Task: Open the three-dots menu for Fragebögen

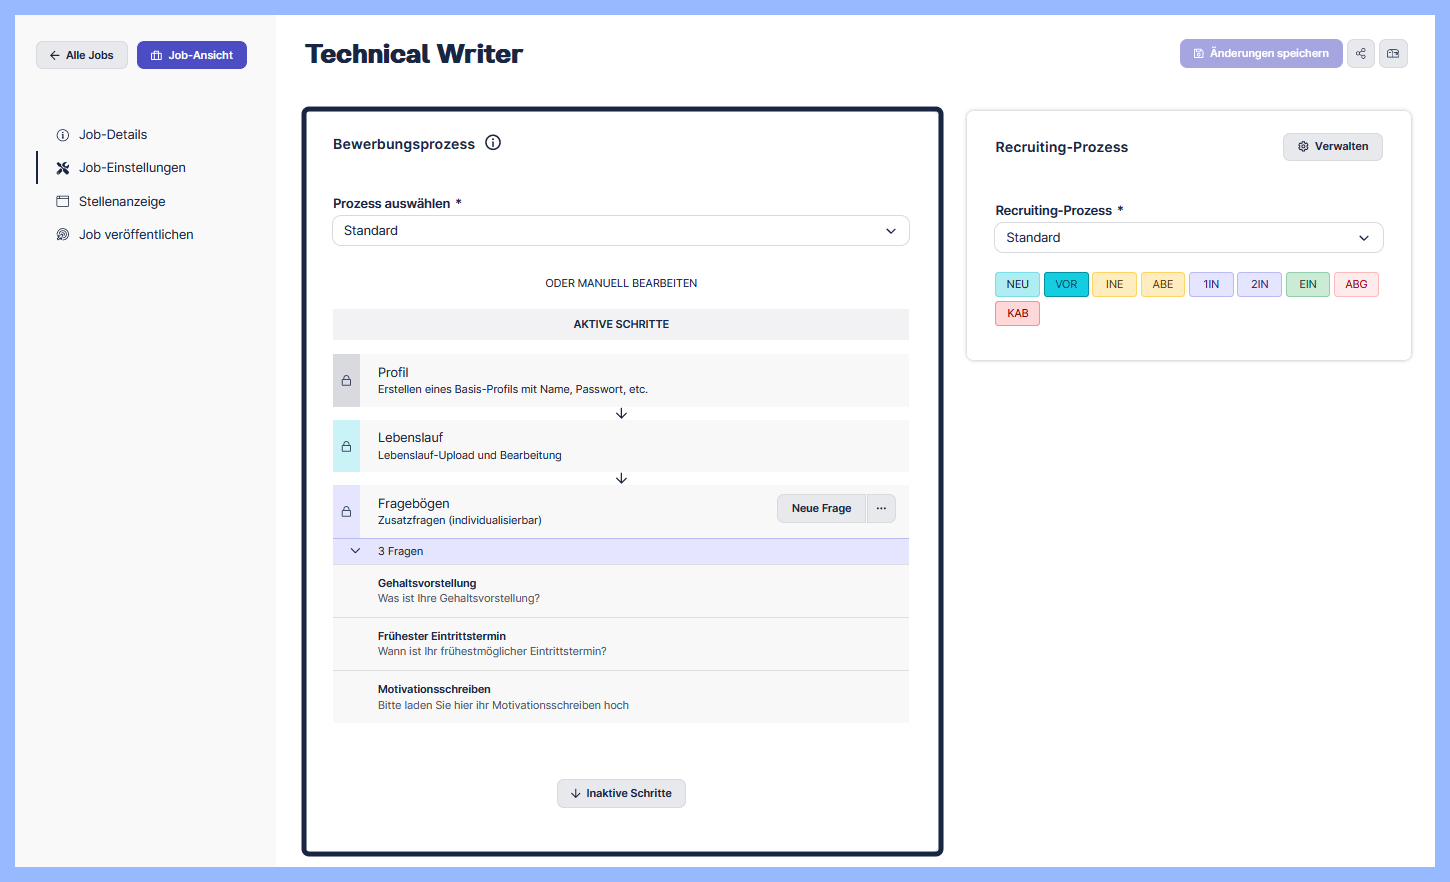Action: point(881,509)
